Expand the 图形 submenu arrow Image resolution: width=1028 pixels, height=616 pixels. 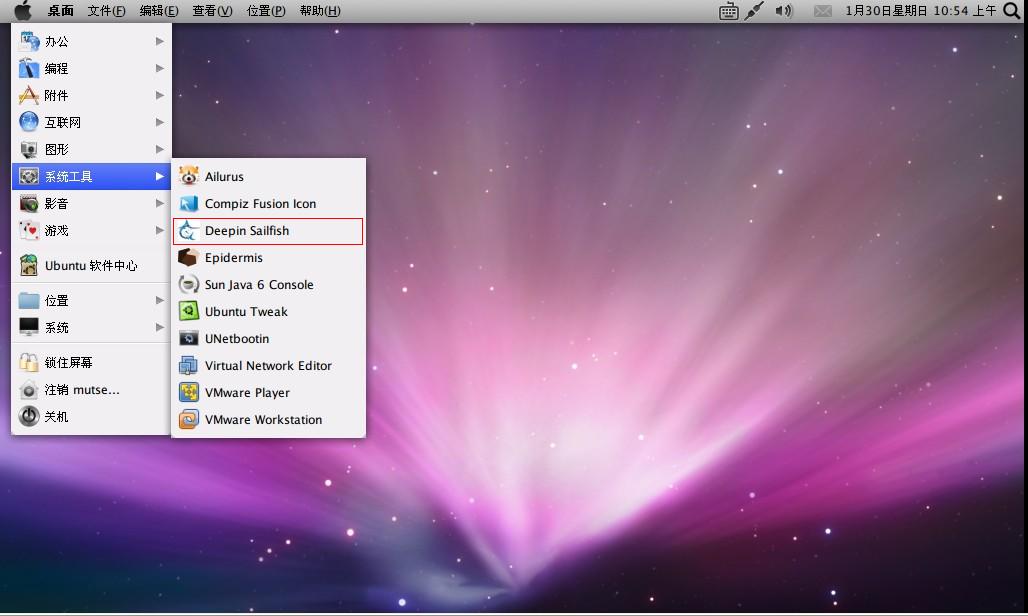(x=159, y=149)
